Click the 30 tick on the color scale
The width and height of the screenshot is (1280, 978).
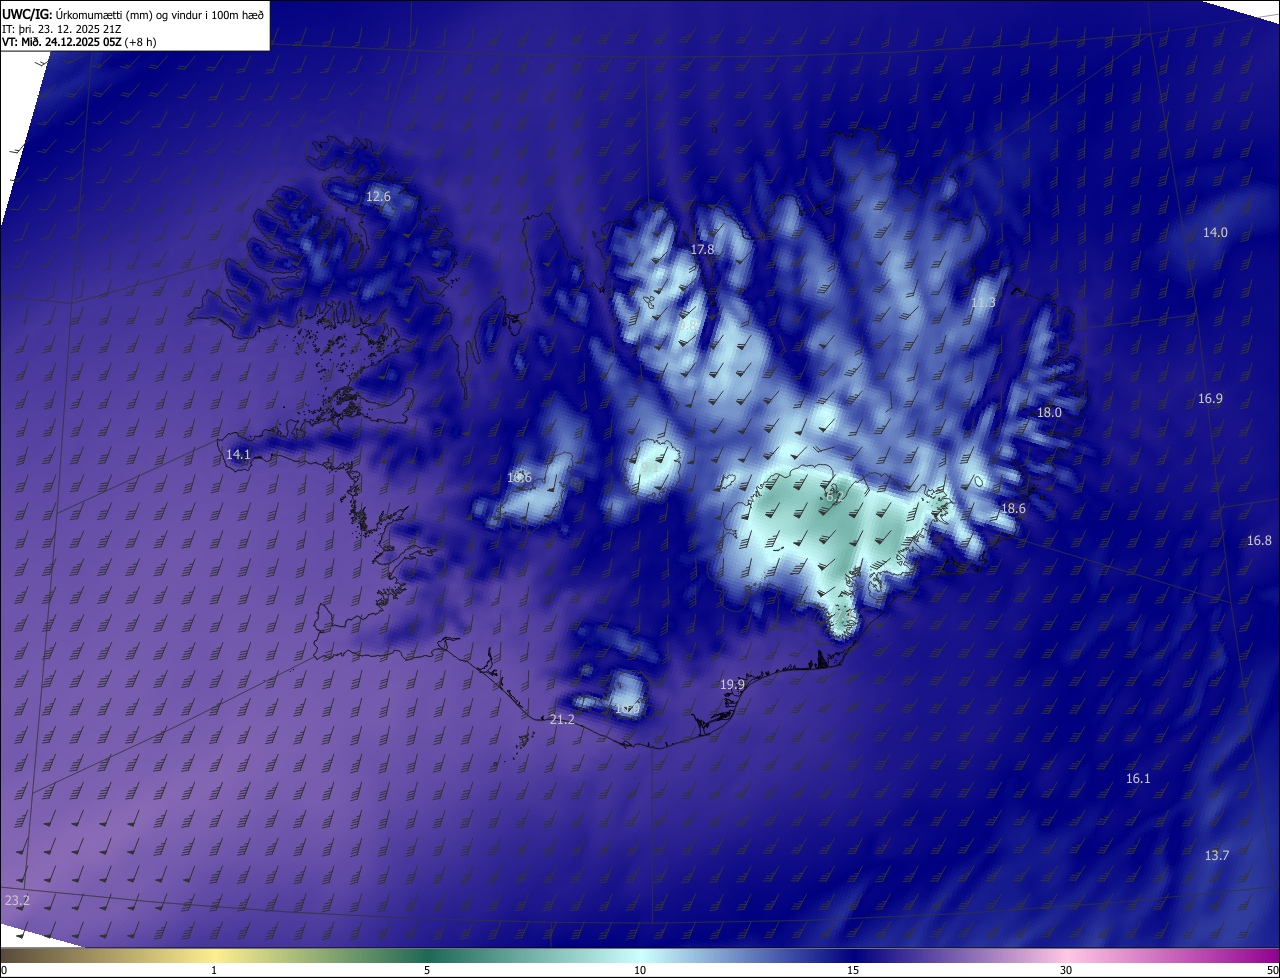(1066, 970)
